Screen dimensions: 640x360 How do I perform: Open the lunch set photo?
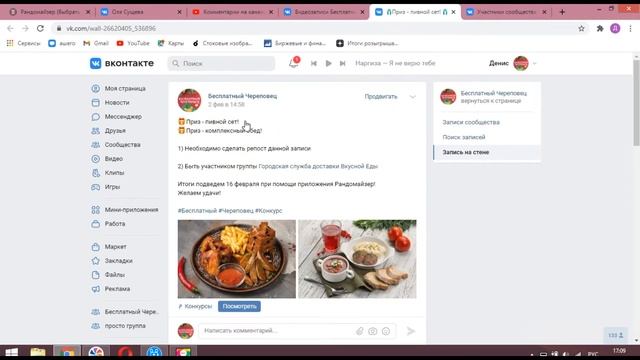coord(357,259)
